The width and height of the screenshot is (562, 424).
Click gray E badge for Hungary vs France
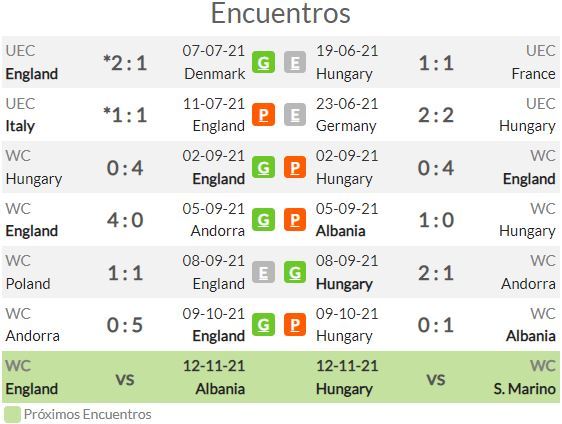295,62
